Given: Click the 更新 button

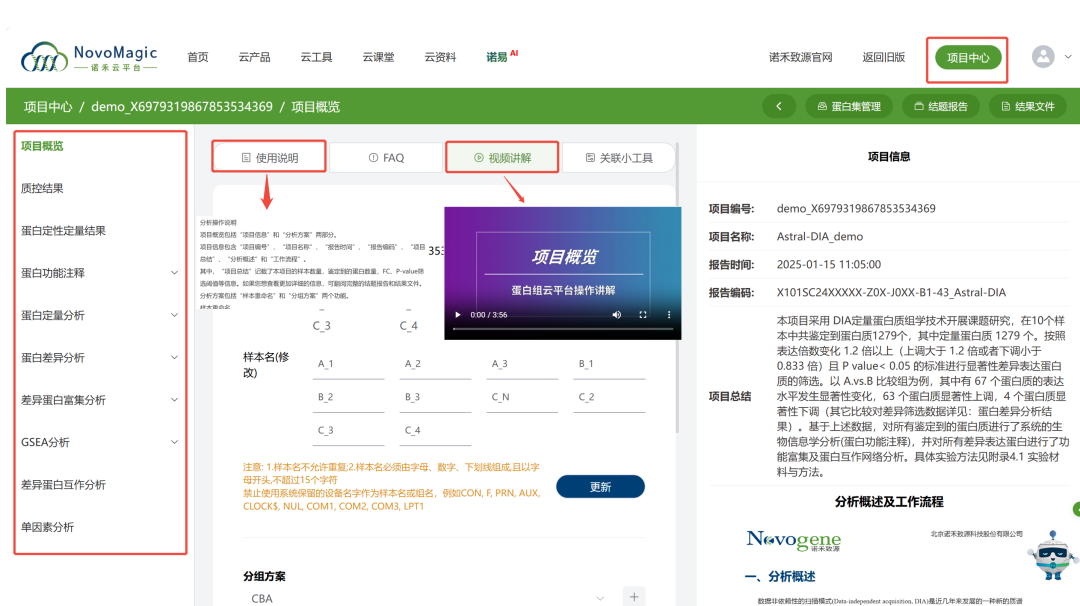Looking at the screenshot, I should tap(600, 487).
